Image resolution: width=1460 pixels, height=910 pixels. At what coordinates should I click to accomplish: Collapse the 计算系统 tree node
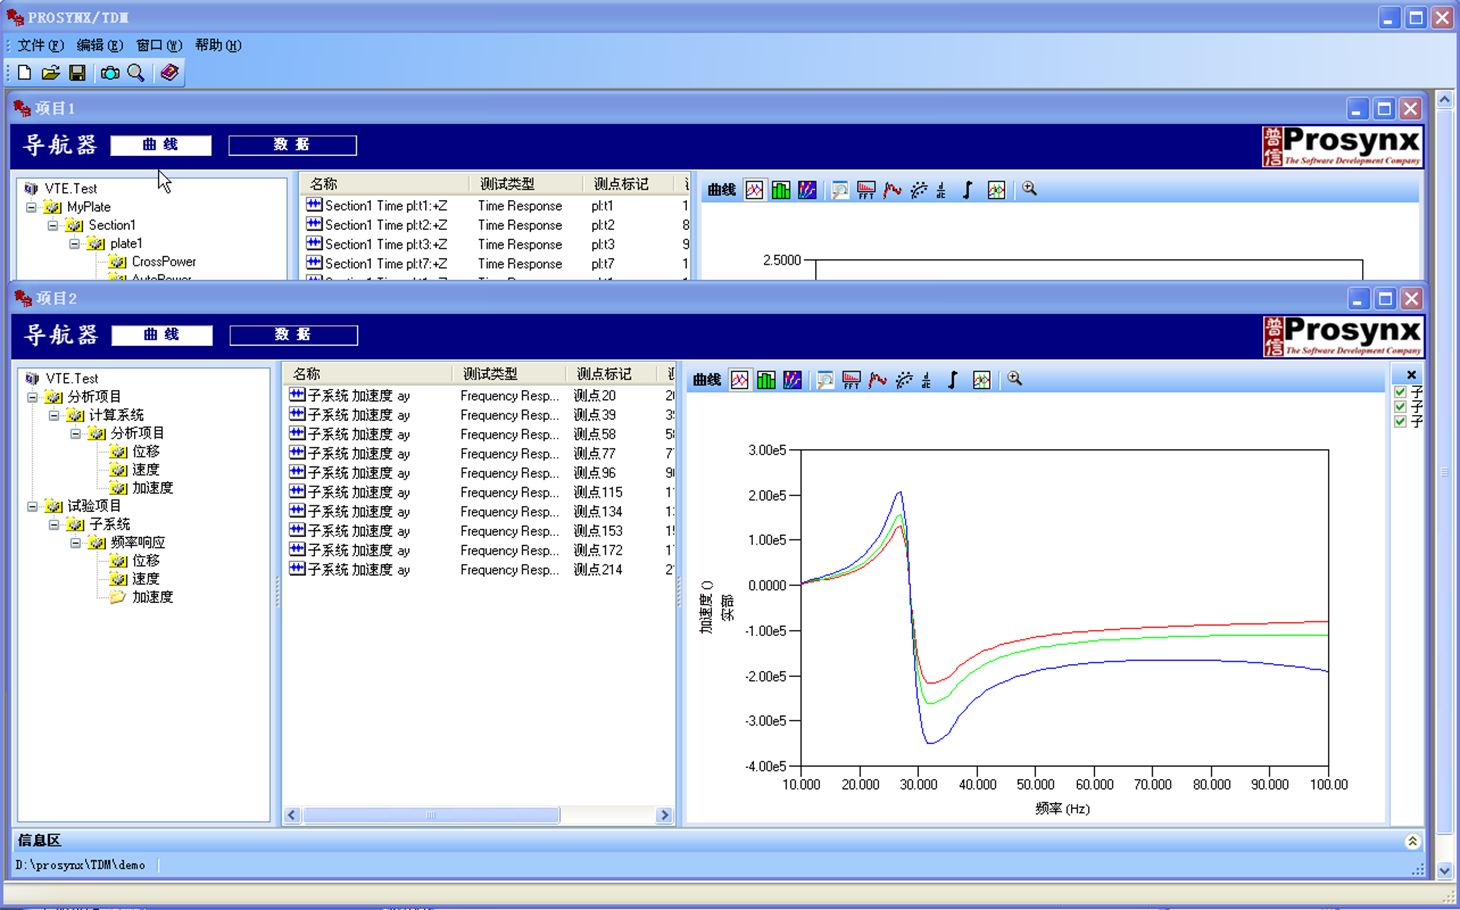(x=54, y=415)
